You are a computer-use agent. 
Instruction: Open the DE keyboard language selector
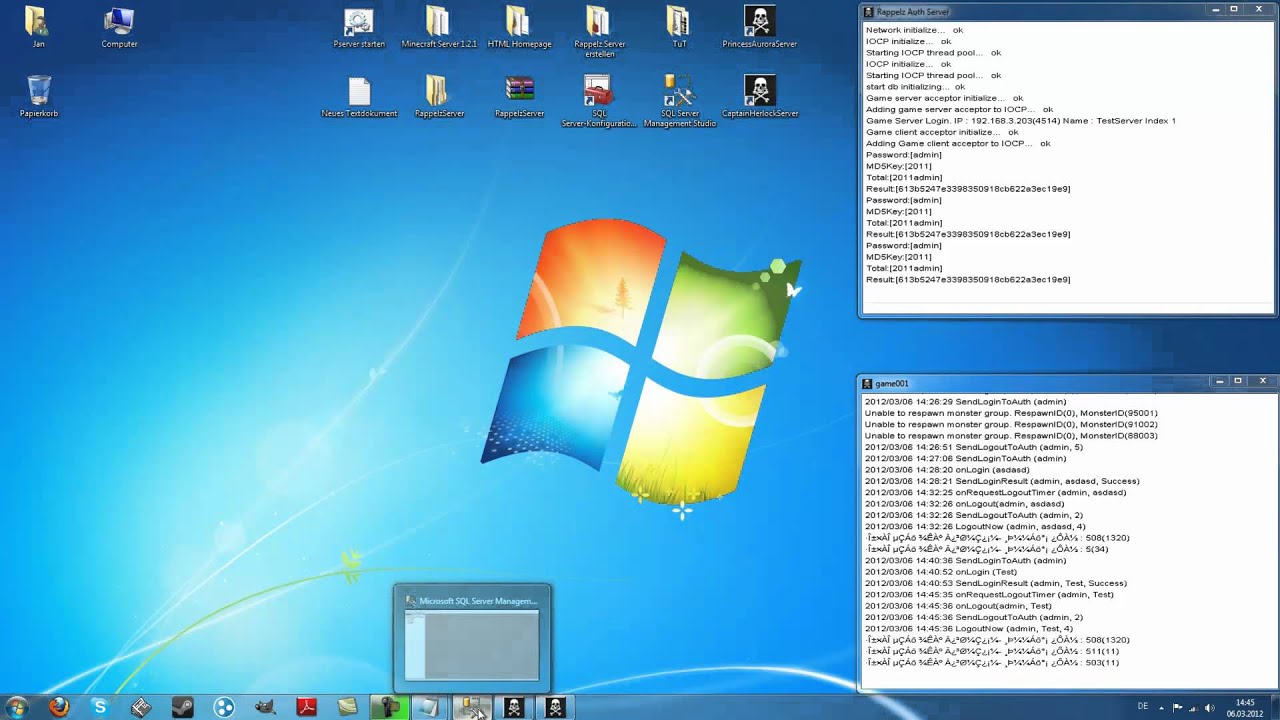pyautogui.click(x=1143, y=707)
